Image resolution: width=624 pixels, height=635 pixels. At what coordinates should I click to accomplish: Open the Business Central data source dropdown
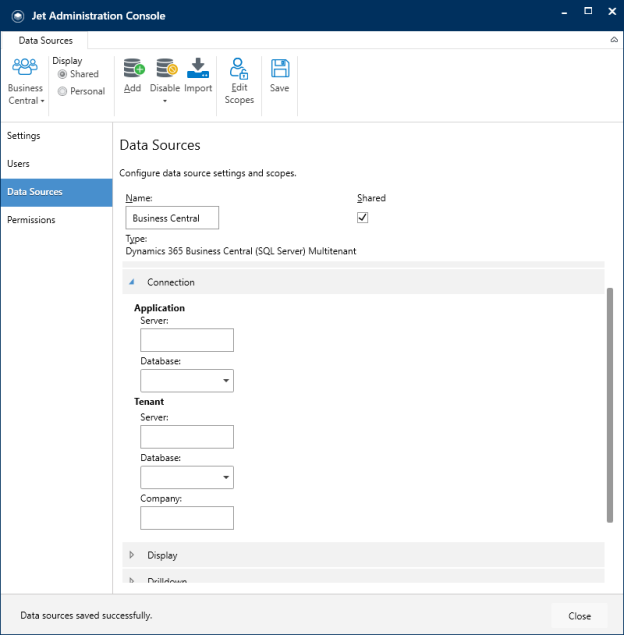26,81
